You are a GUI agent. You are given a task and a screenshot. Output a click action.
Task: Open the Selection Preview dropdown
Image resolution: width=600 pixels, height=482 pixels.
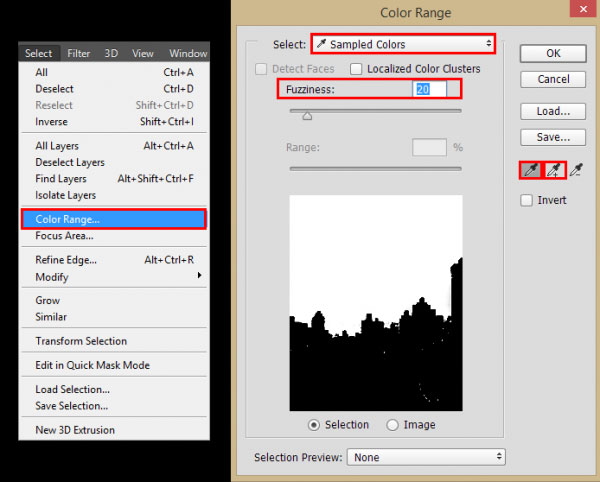pos(426,457)
